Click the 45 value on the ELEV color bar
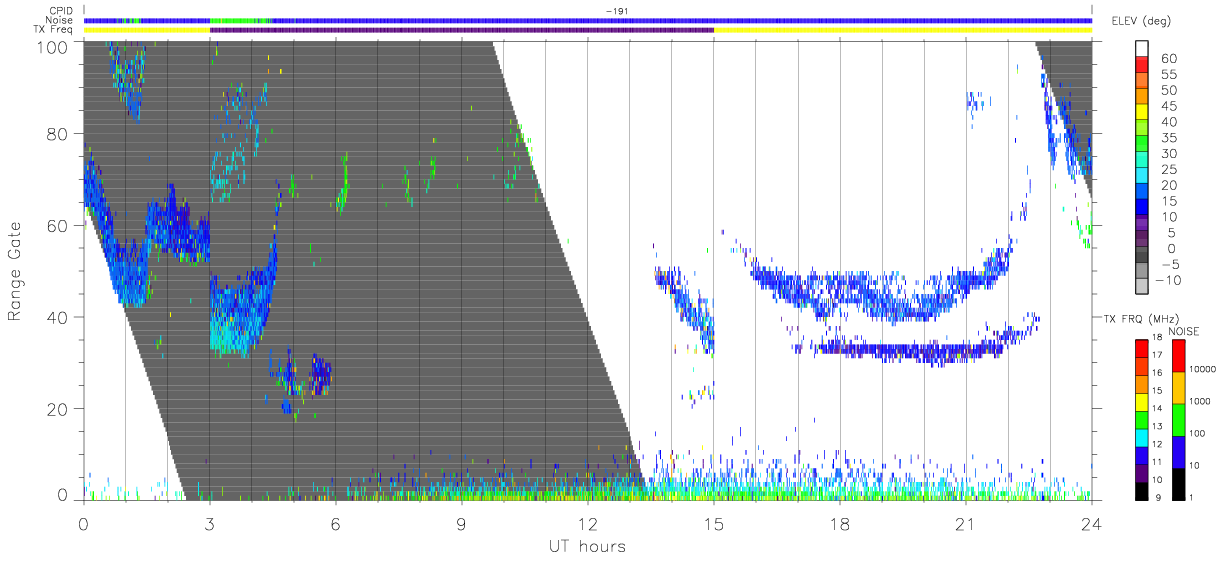 (1168, 107)
